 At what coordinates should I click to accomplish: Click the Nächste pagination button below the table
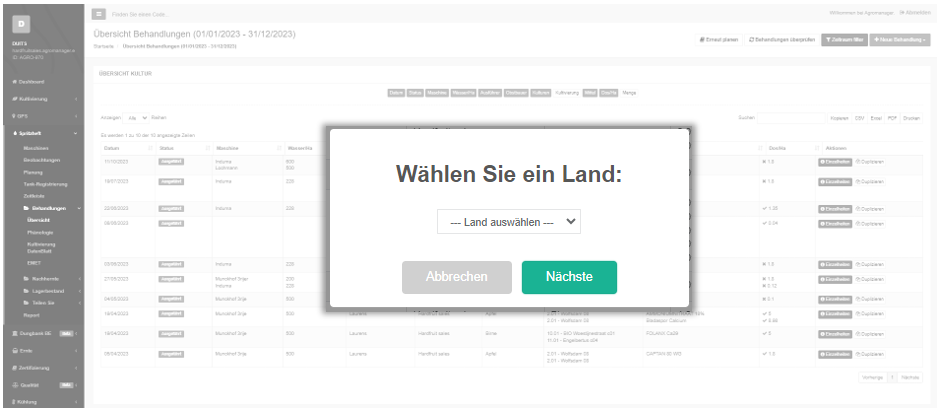pos(910,377)
